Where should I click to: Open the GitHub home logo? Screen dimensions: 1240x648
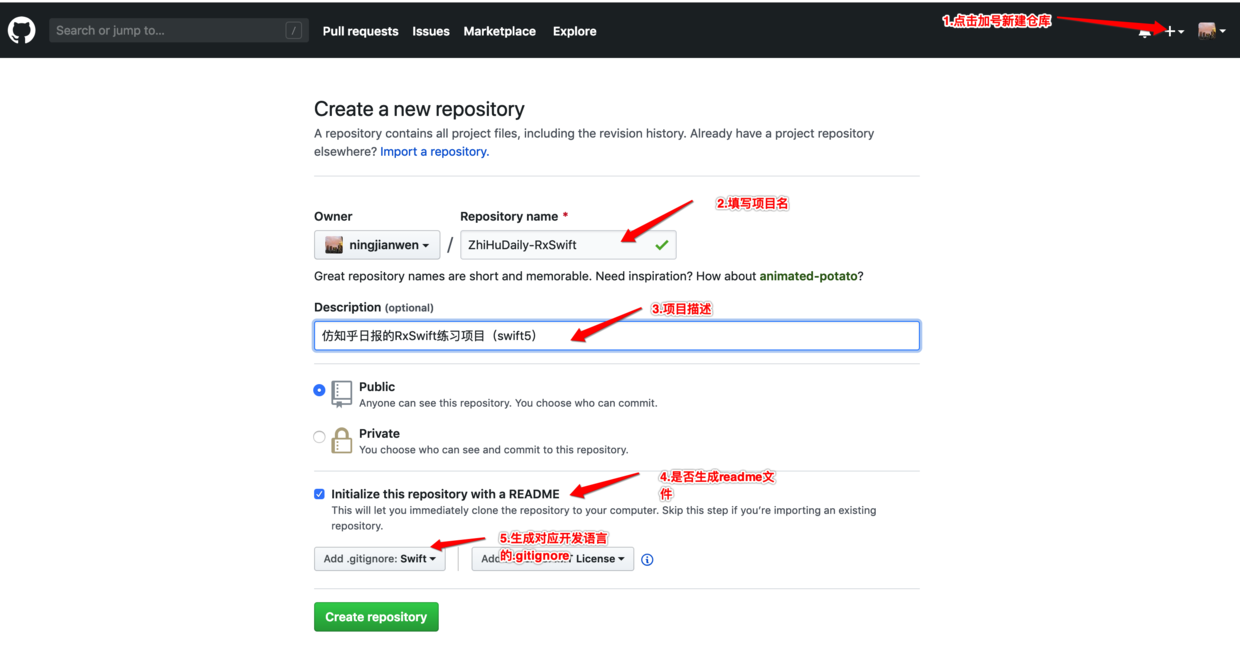coord(22,30)
